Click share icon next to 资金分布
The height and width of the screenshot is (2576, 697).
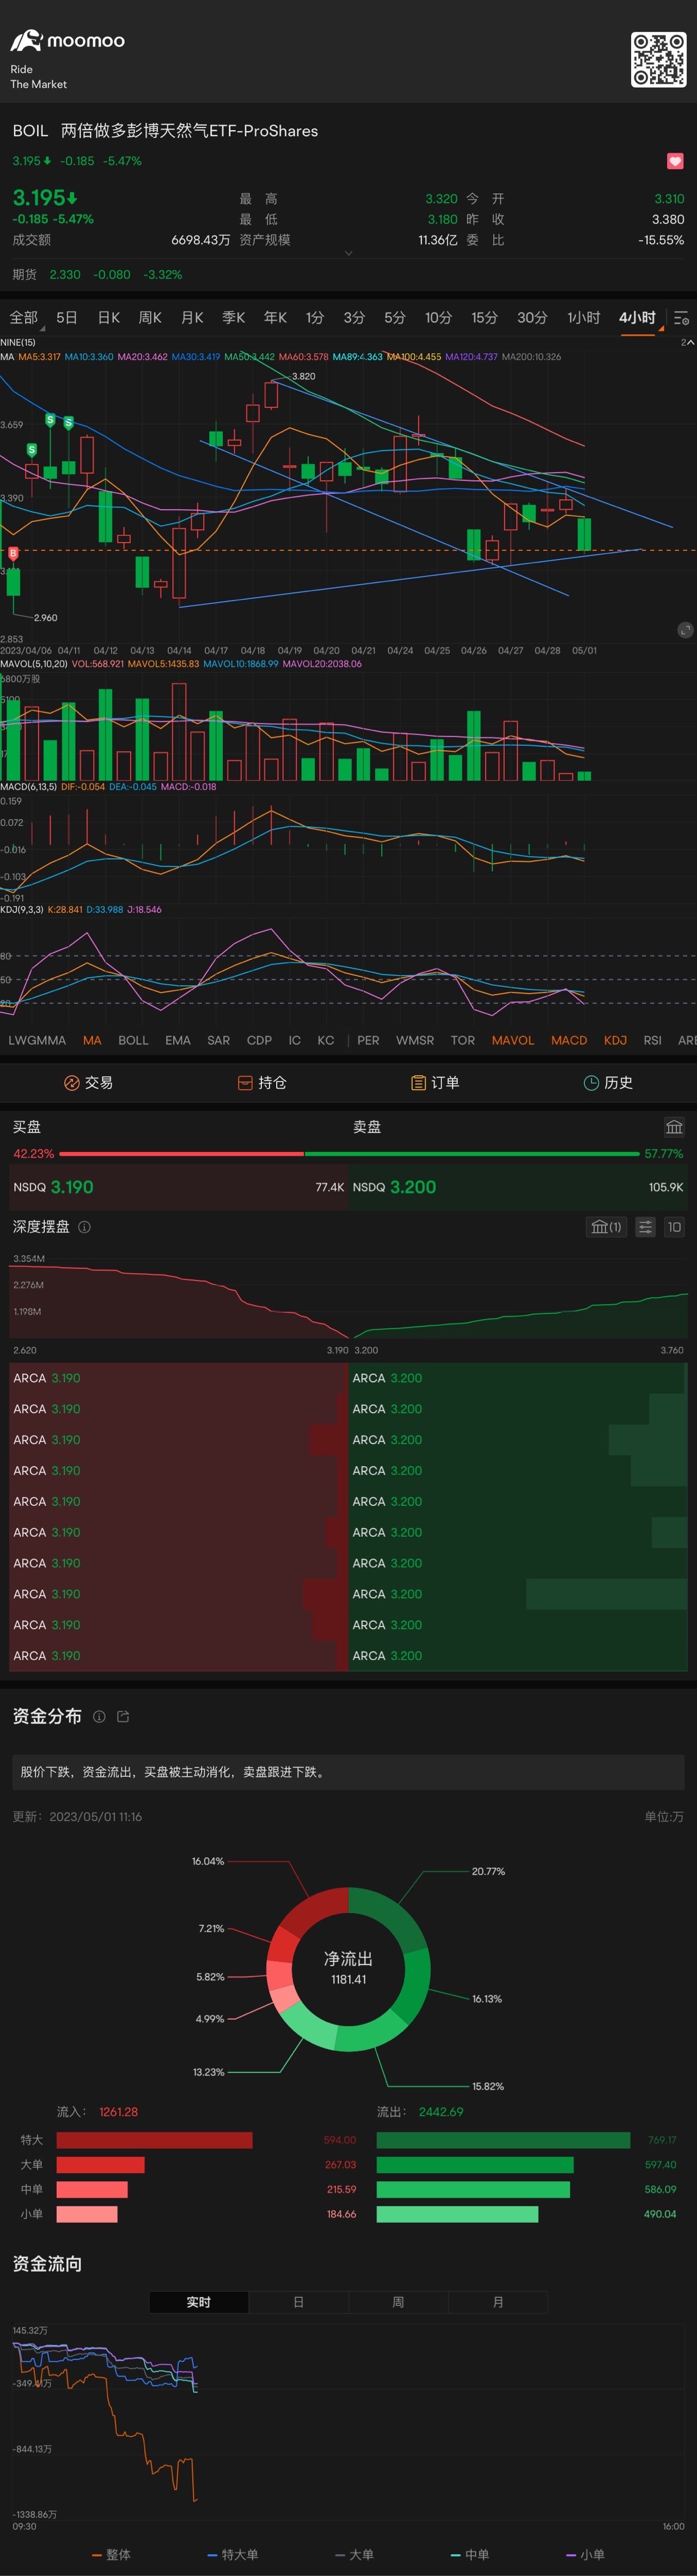click(123, 1716)
